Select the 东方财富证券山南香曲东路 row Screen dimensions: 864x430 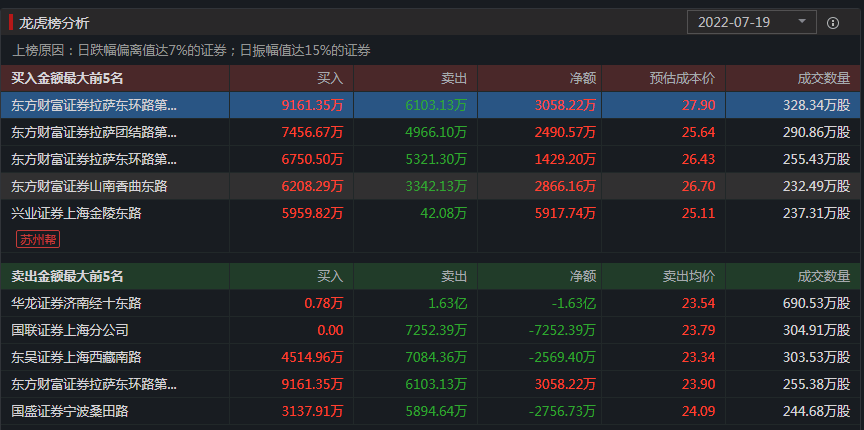(432, 186)
